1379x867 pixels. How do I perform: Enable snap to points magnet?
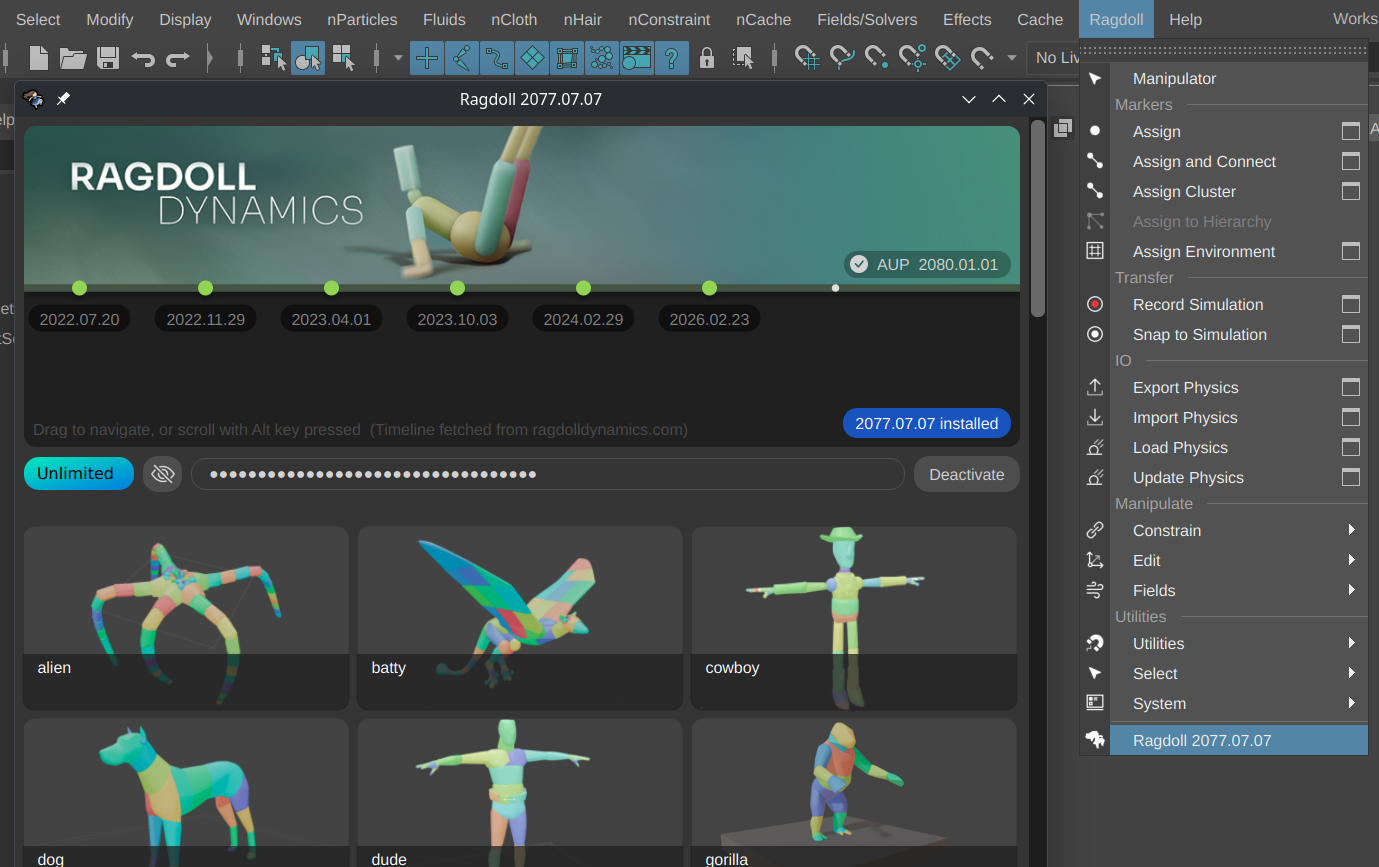tap(877, 58)
